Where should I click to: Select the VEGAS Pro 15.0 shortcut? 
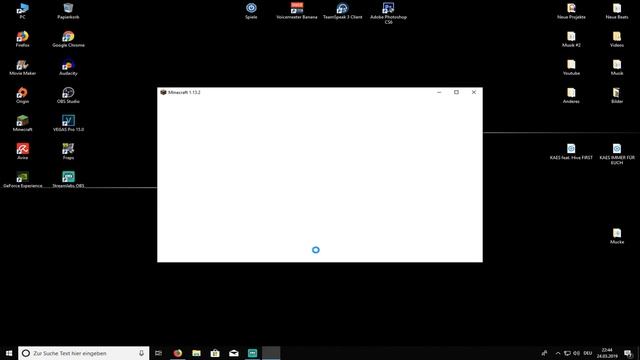(68, 124)
